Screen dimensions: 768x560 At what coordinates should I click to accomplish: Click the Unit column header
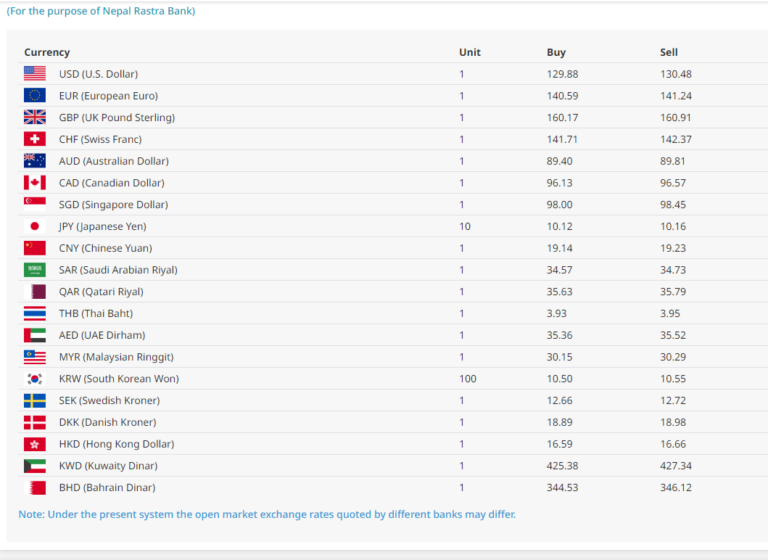pyautogui.click(x=469, y=52)
